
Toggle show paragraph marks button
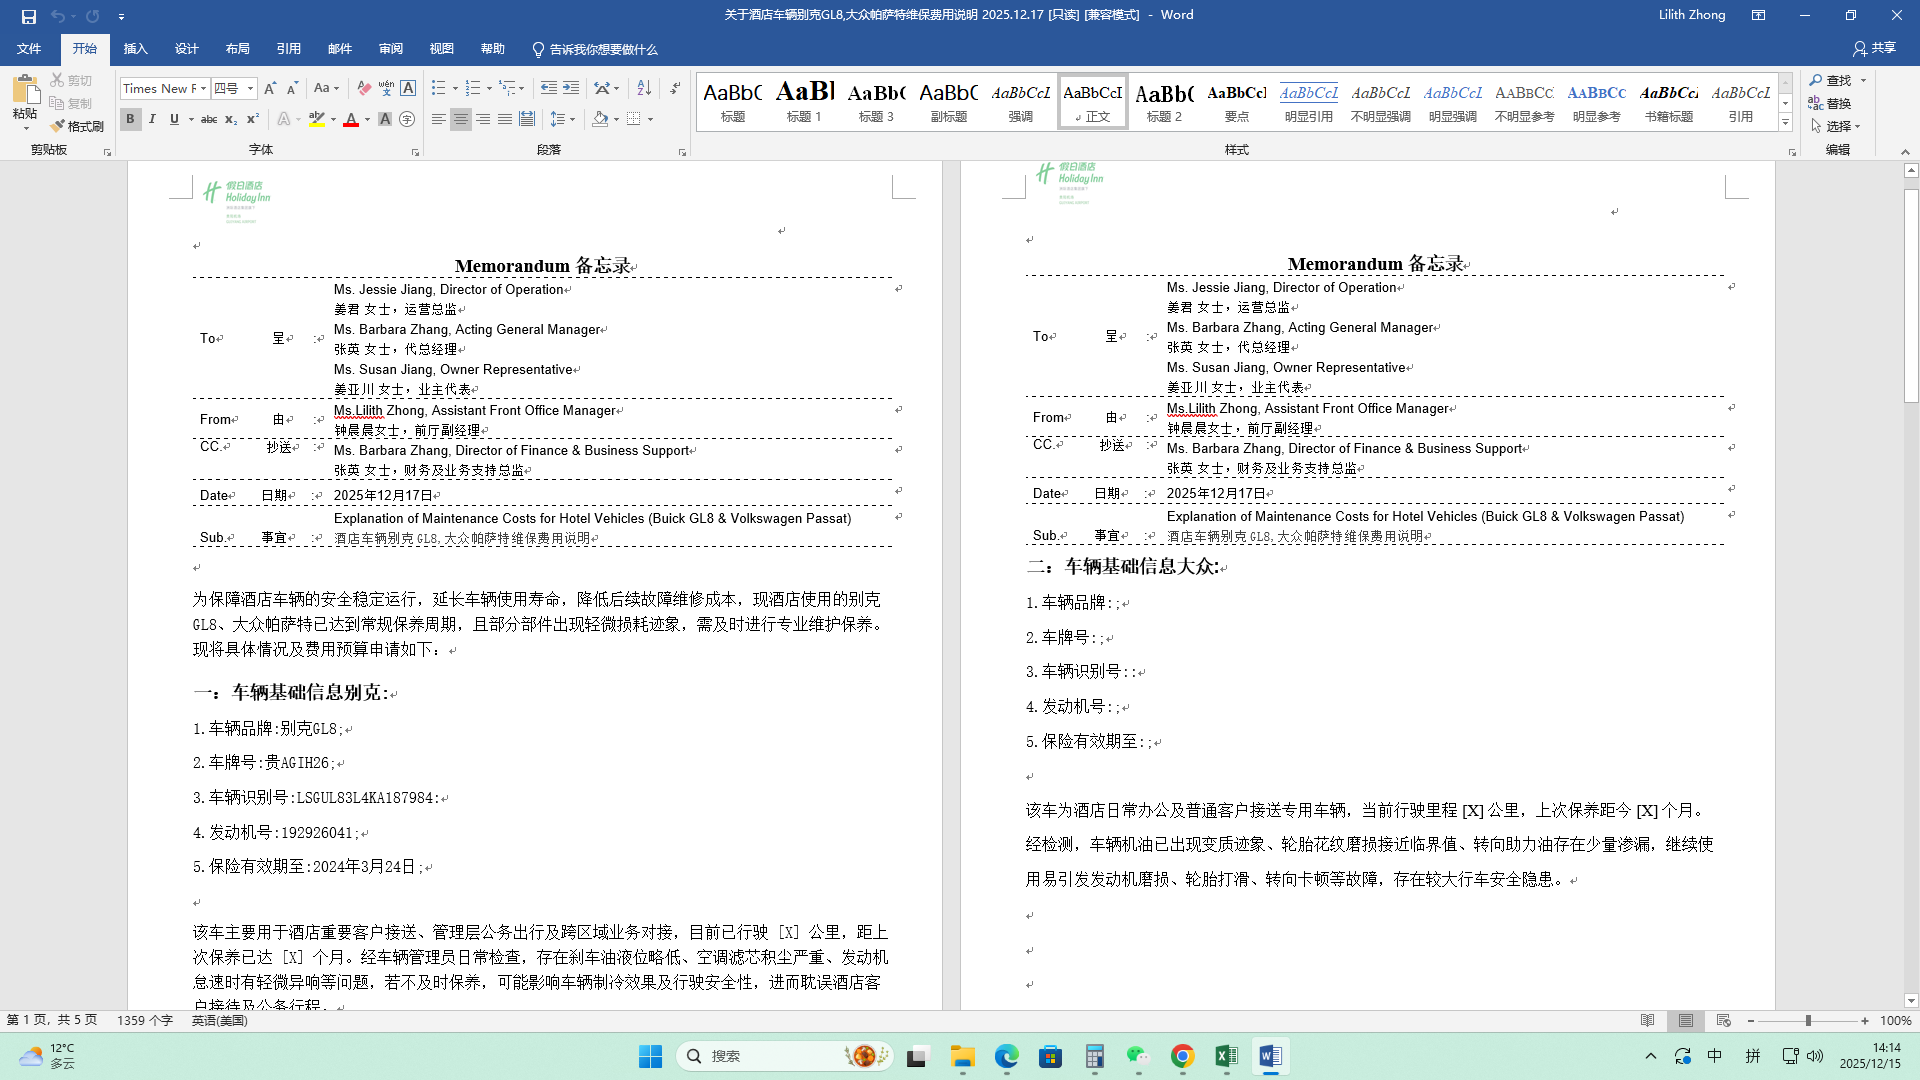click(676, 88)
